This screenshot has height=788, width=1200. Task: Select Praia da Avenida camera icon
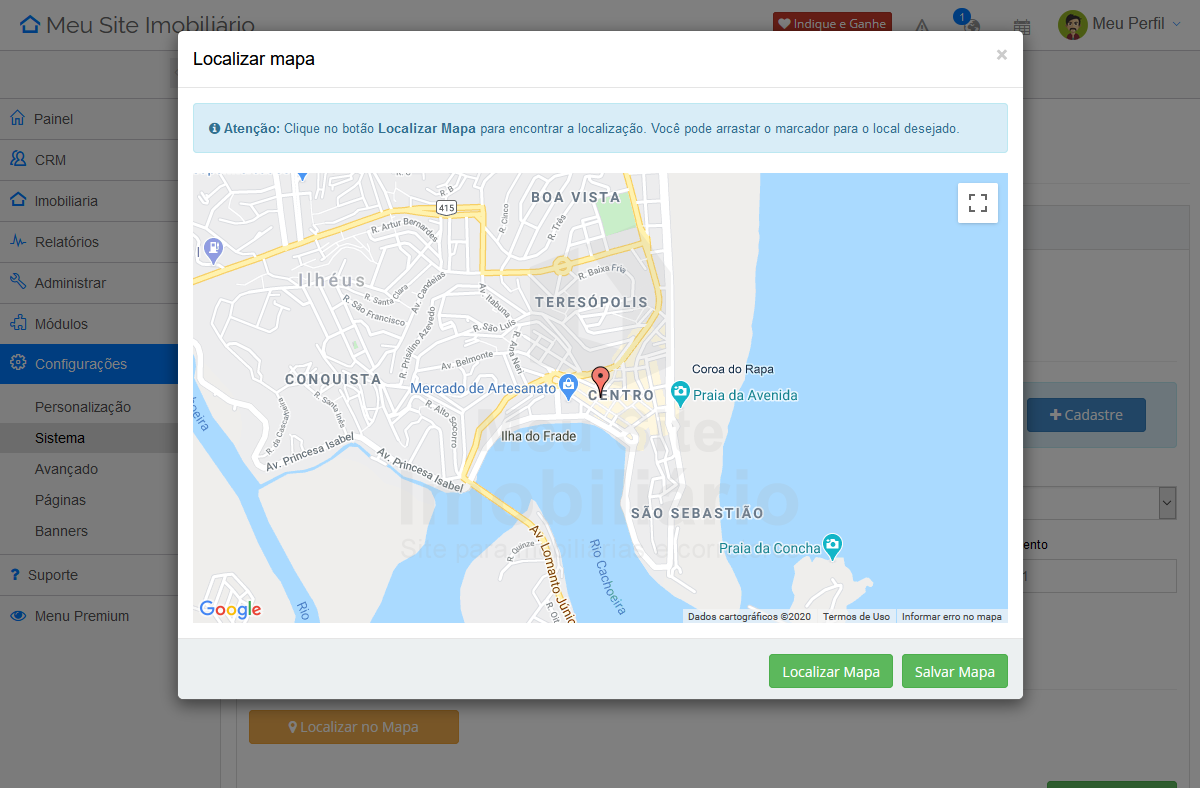680,394
